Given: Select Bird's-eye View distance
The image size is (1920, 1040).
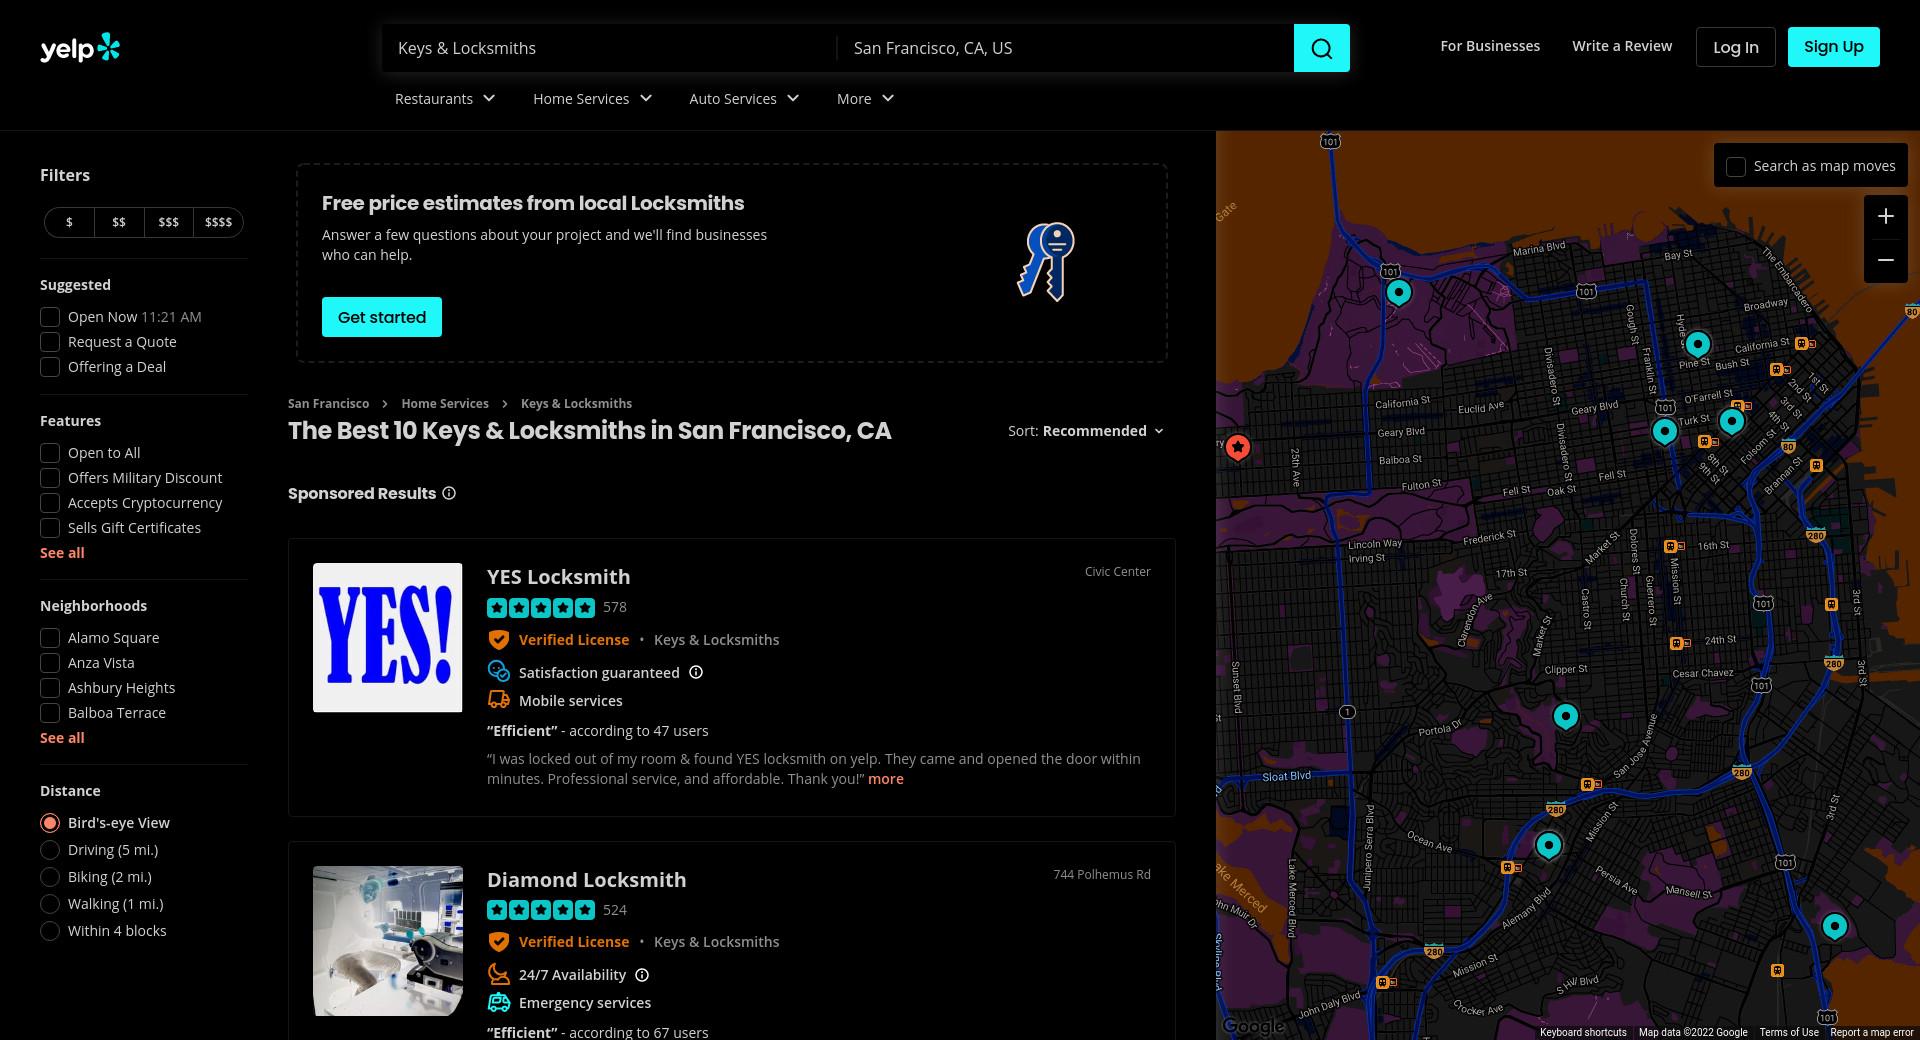Looking at the screenshot, I should pyautogui.click(x=50, y=823).
